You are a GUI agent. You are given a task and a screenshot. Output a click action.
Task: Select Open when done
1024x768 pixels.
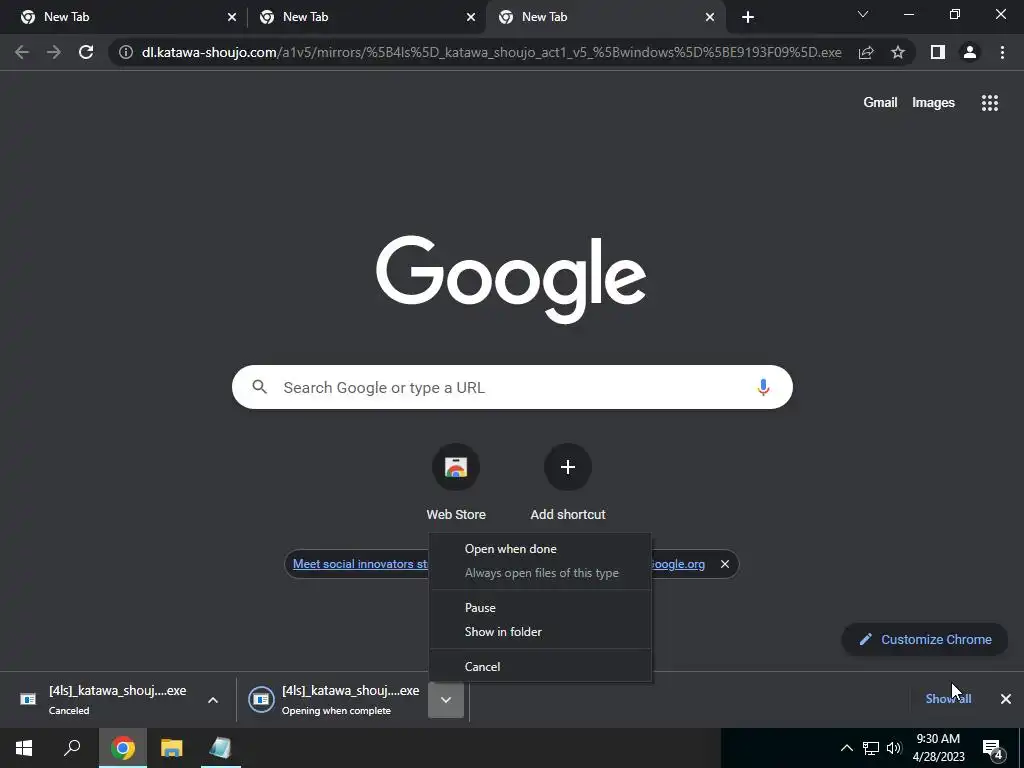tap(511, 549)
